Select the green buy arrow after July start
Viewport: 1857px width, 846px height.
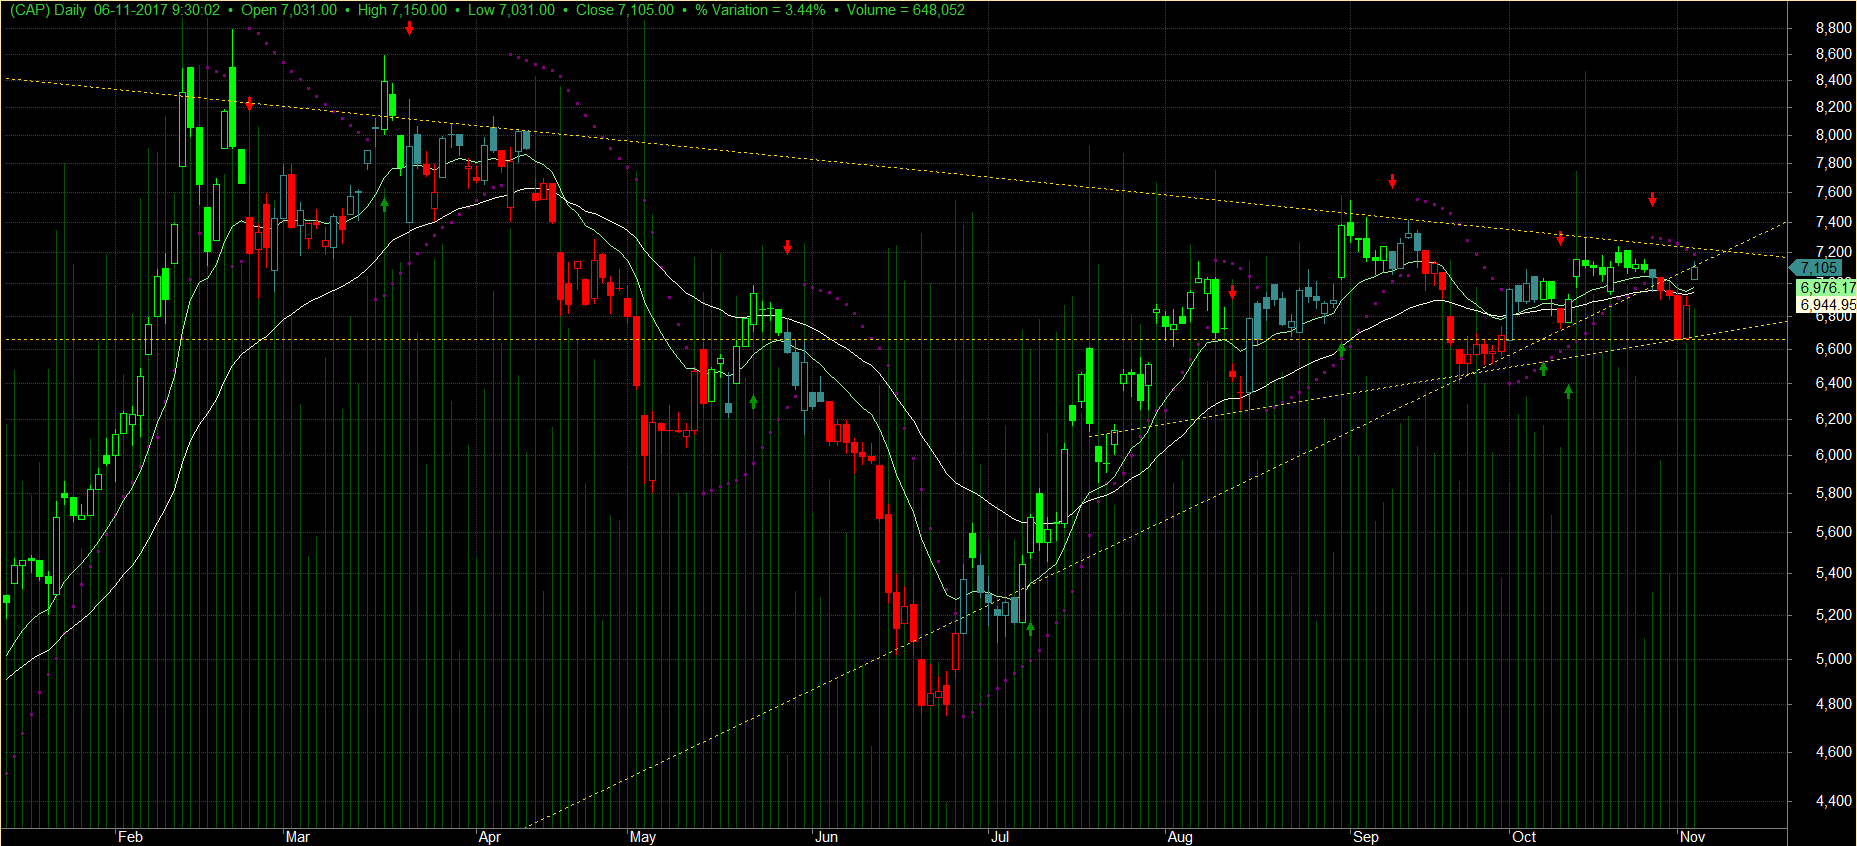1030,629
